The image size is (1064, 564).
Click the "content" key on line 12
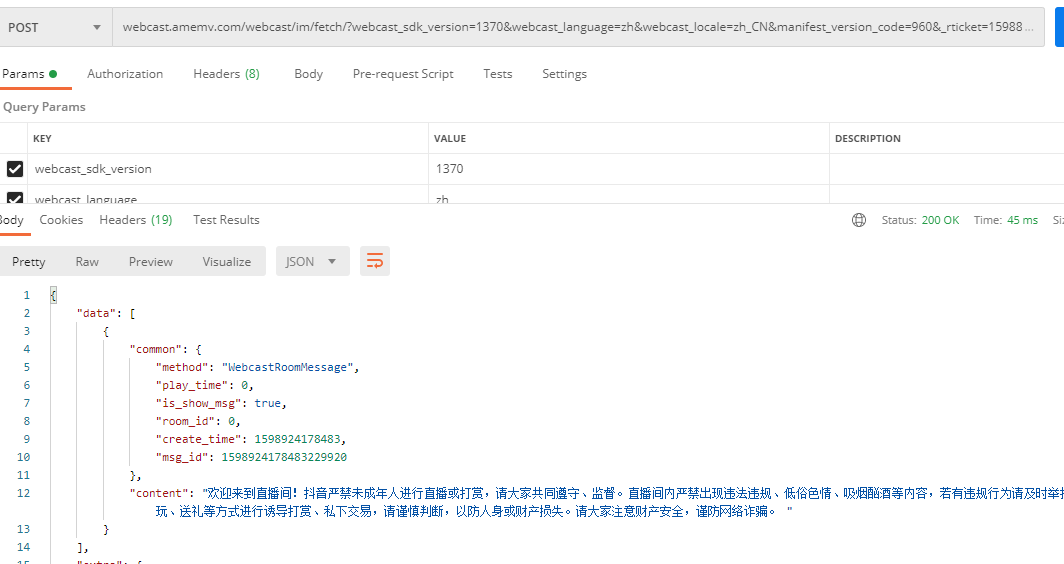click(x=159, y=493)
